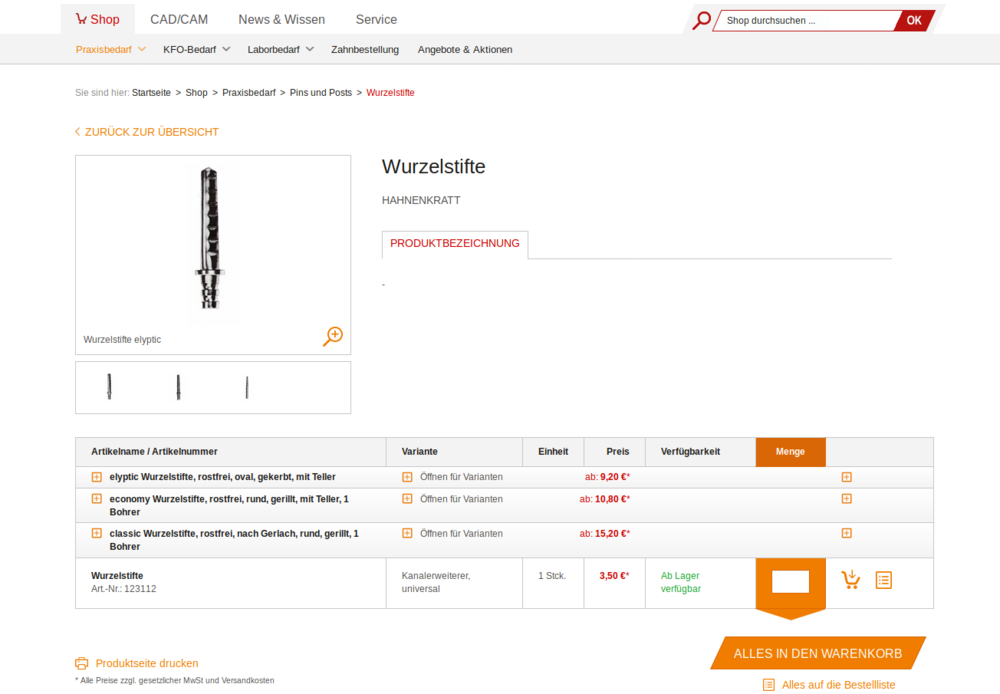Click the printer icon for Produktseite drucken

[82, 663]
